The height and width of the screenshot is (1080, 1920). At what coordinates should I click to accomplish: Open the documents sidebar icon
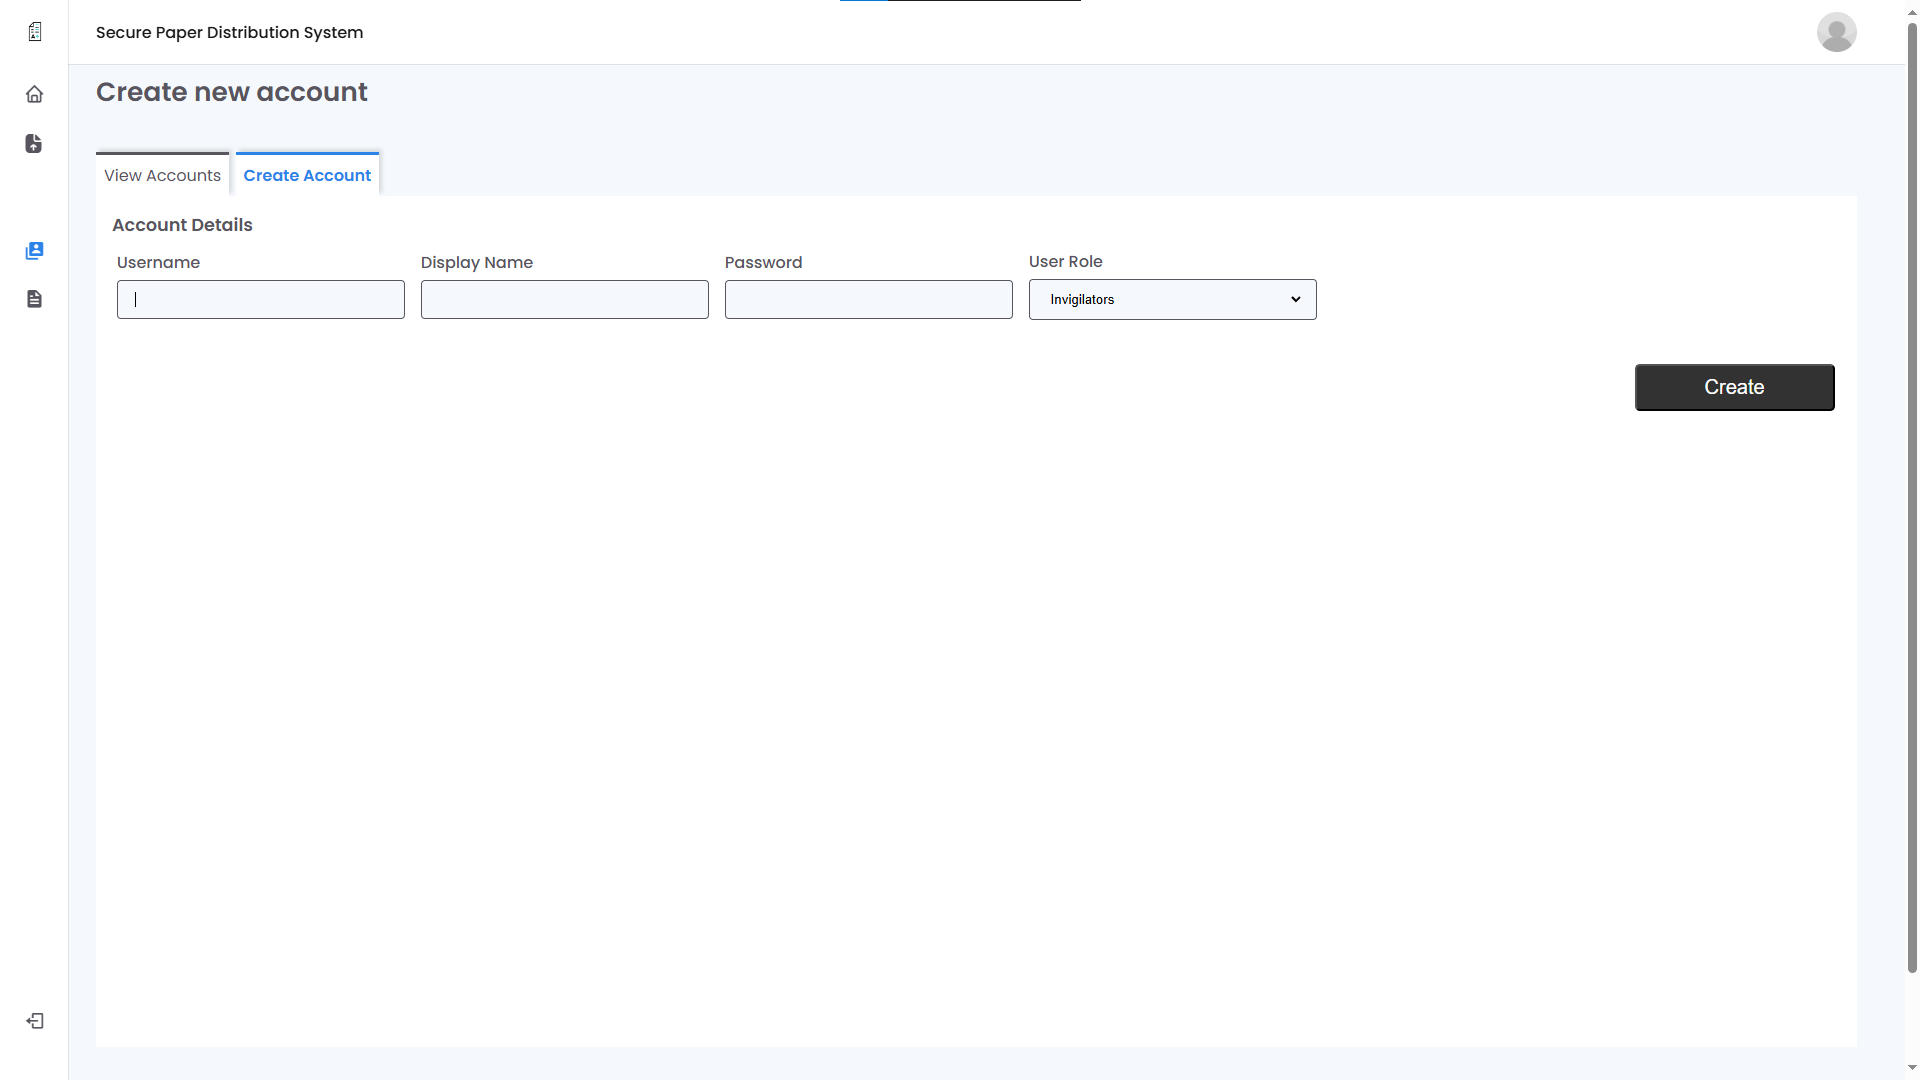pos(34,299)
